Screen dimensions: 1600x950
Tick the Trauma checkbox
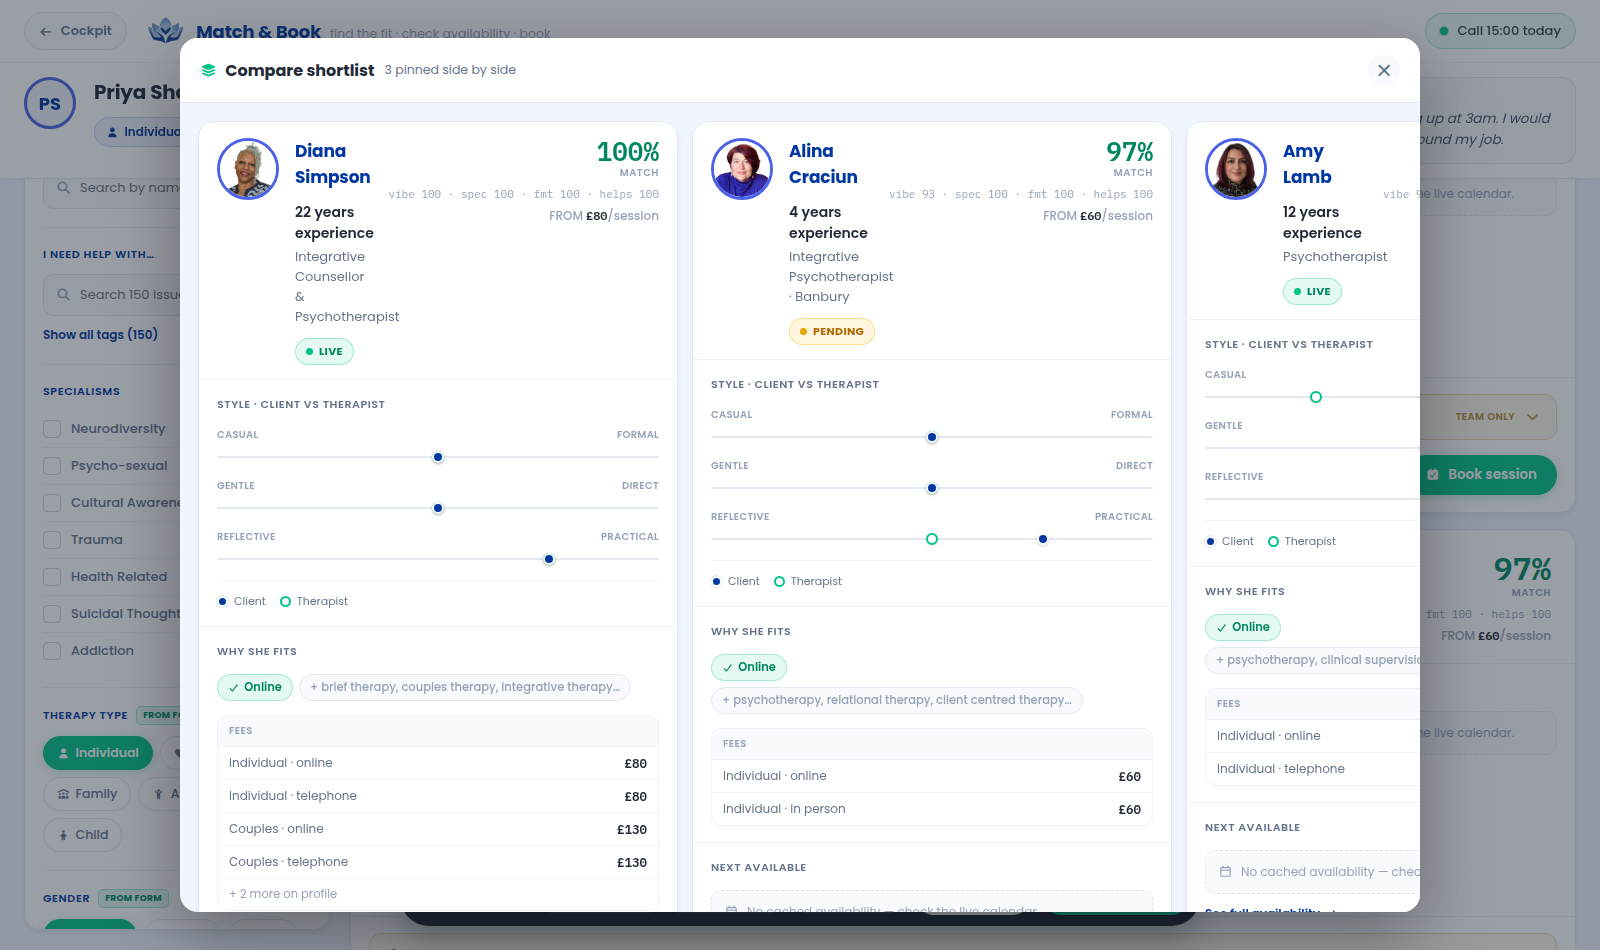click(52, 540)
